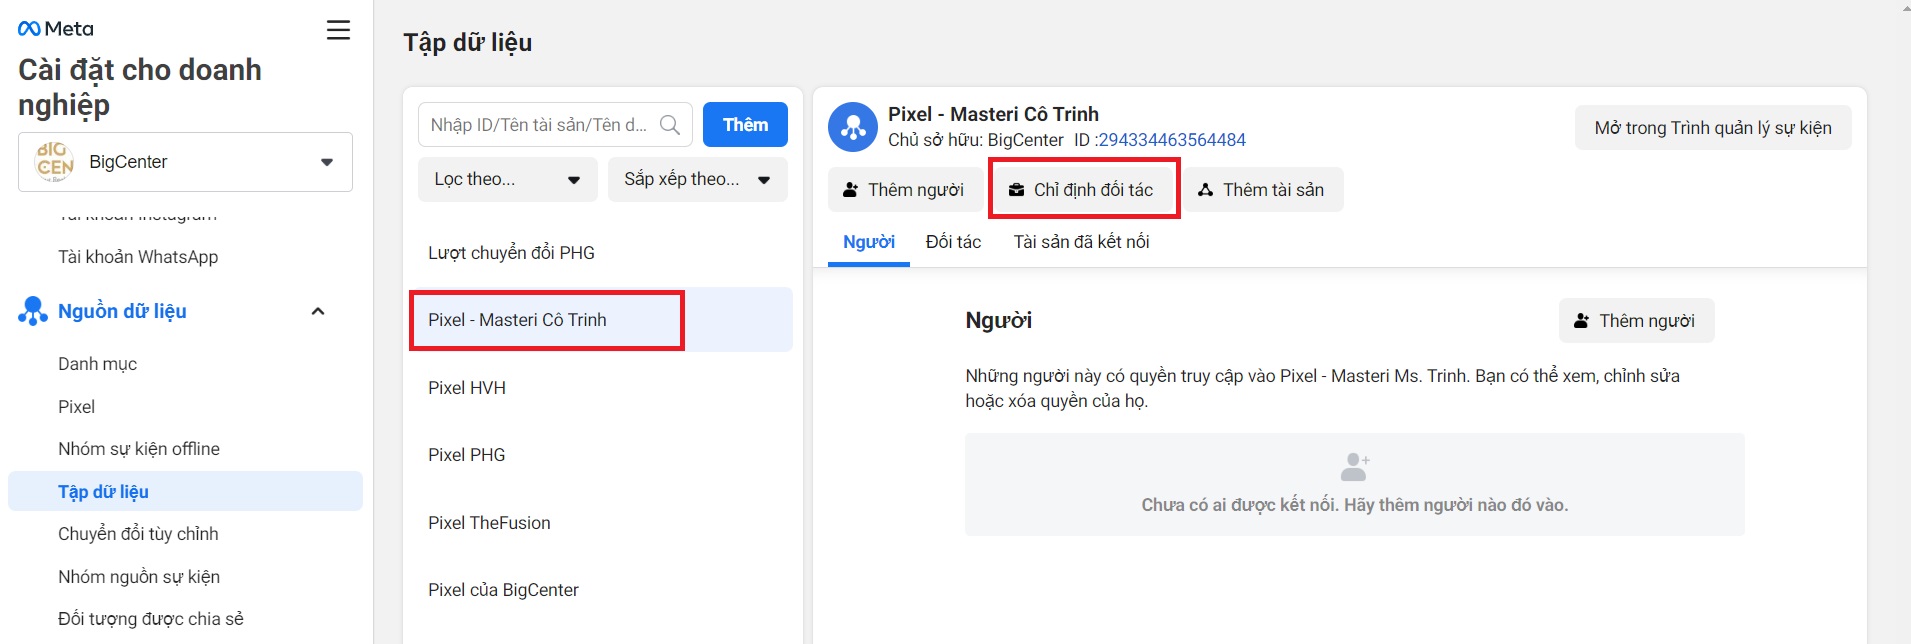
Task: Switch to the Đối tác tab
Action: (x=953, y=242)
